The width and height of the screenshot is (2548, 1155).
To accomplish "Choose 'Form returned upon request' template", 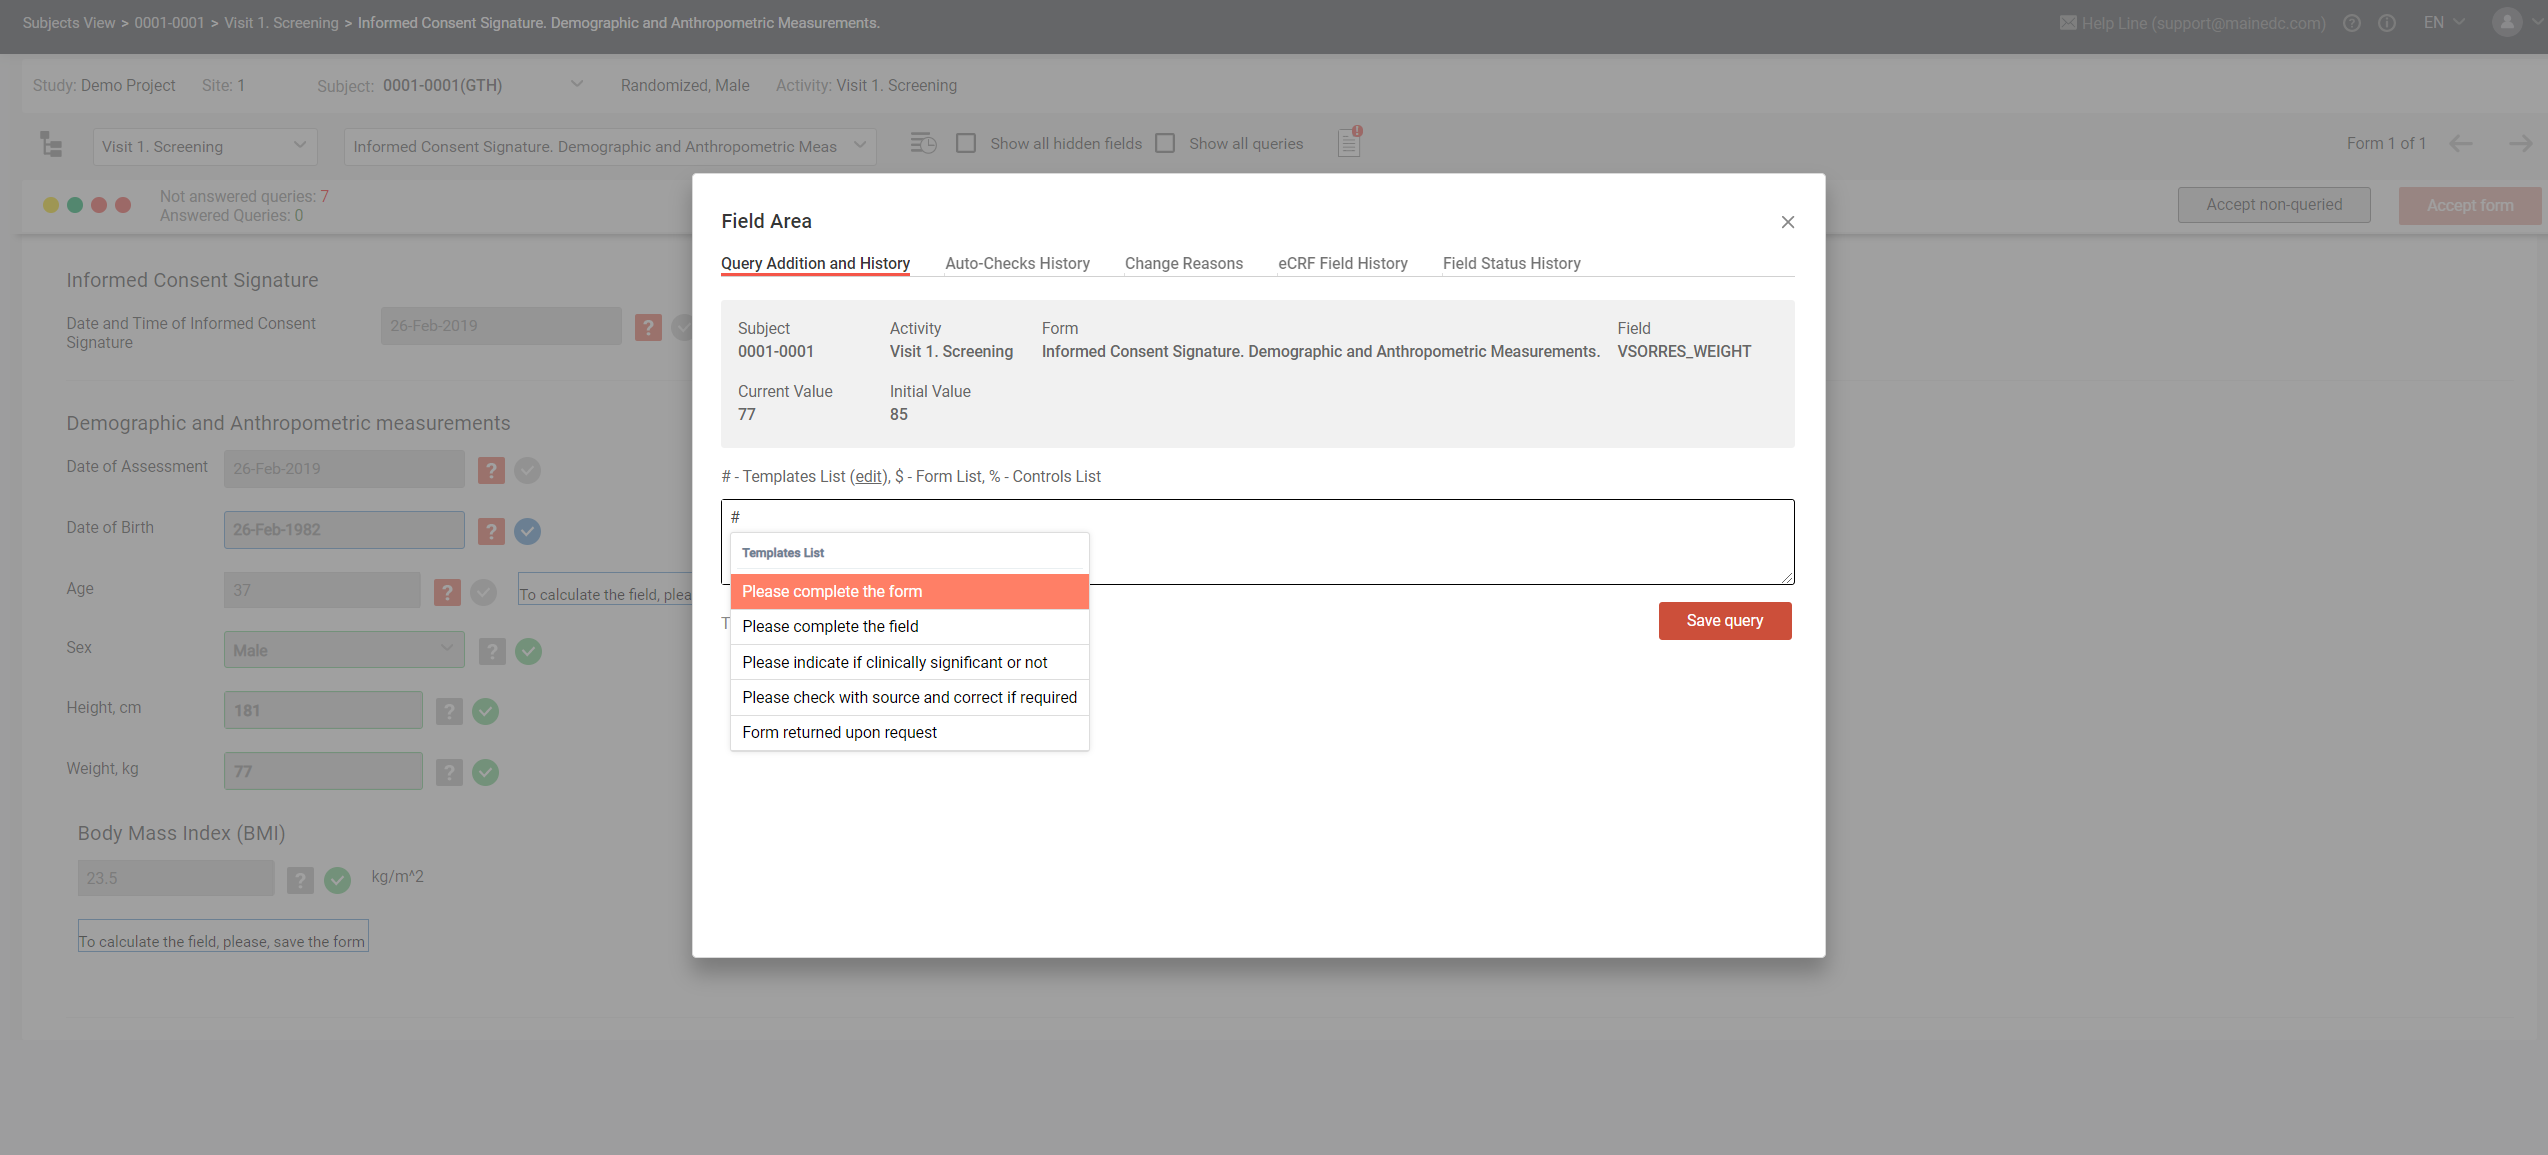I will pos(839,733).
